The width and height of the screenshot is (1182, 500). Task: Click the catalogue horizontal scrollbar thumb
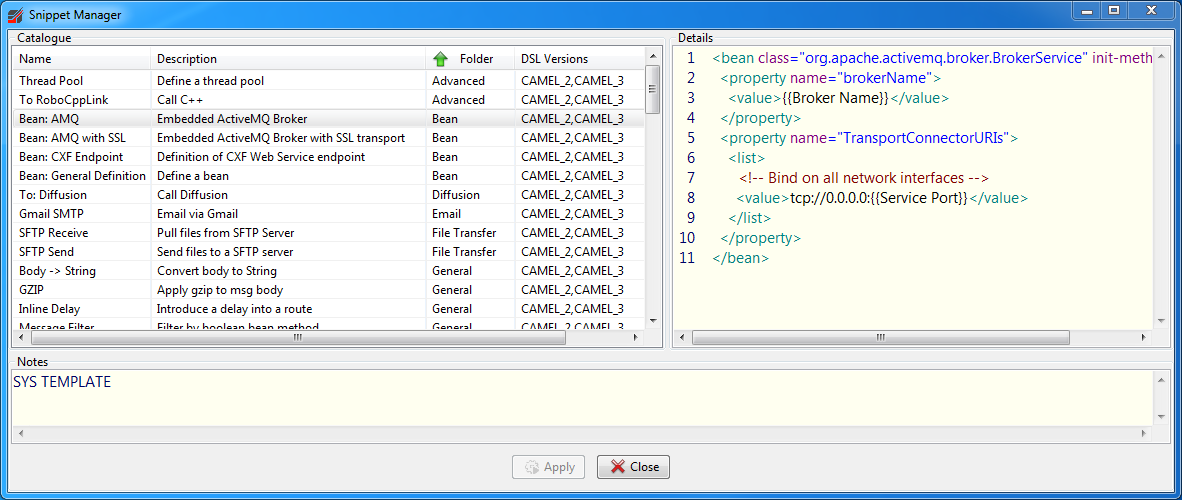(297, 338)
